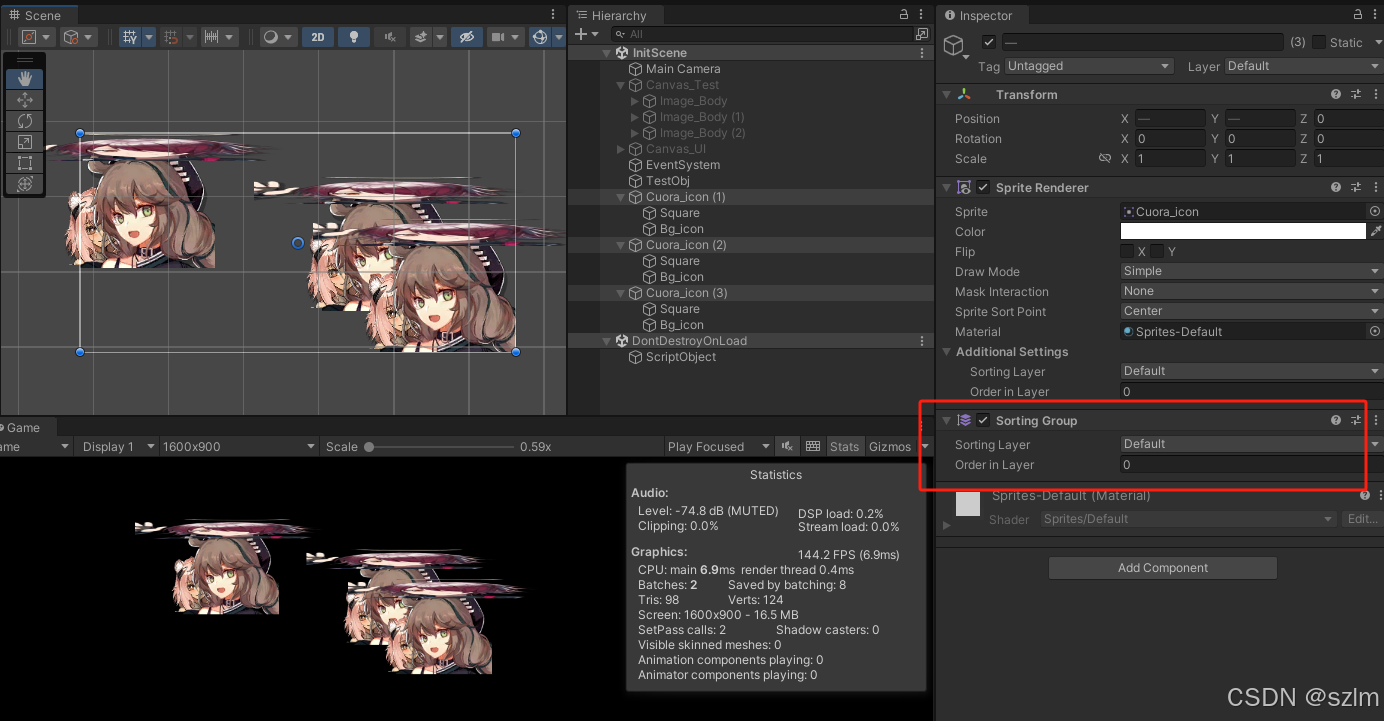Open the Tag Untagged dropdown
Image resolution: width=1384 pixels, height=721 pixels.
[x=1089, y=66]
